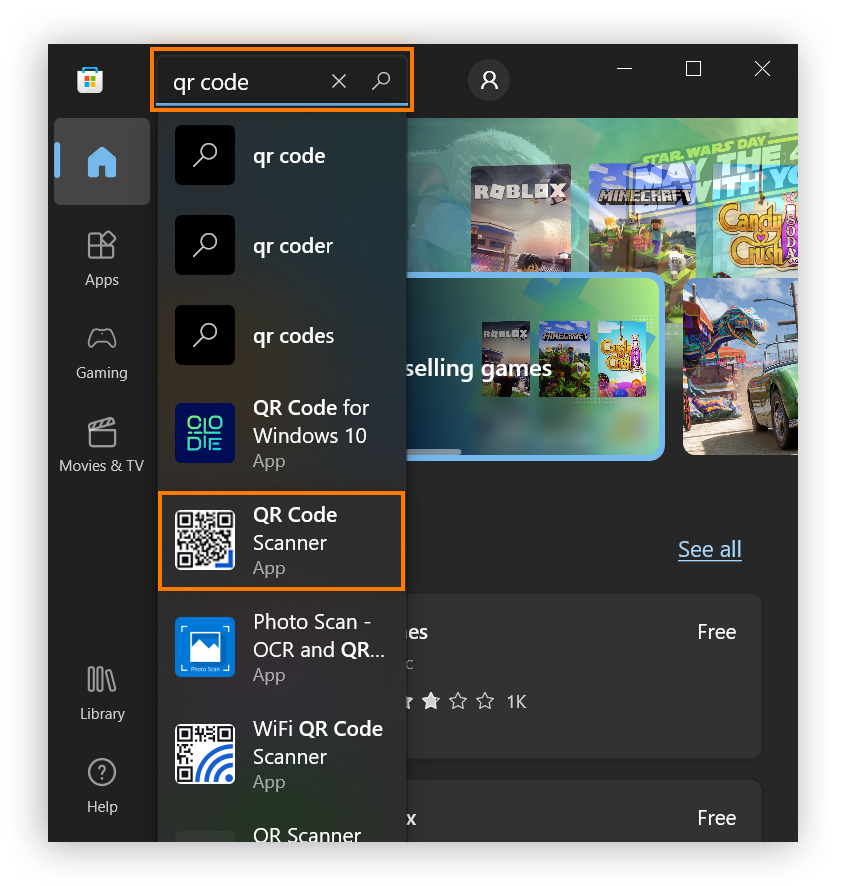Open the WiFi QR Code Scanner app icon

tap(204, 754)
